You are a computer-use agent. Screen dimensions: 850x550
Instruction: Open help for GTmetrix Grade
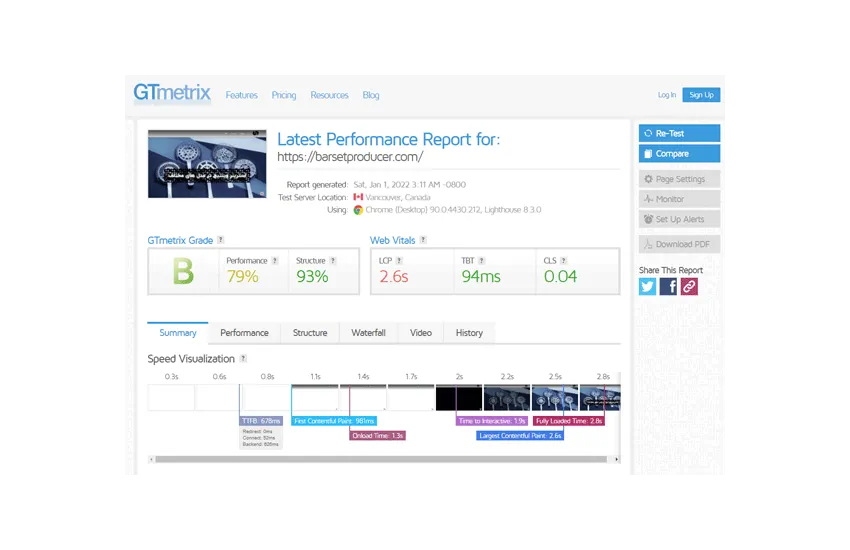(x=221, y=240)
